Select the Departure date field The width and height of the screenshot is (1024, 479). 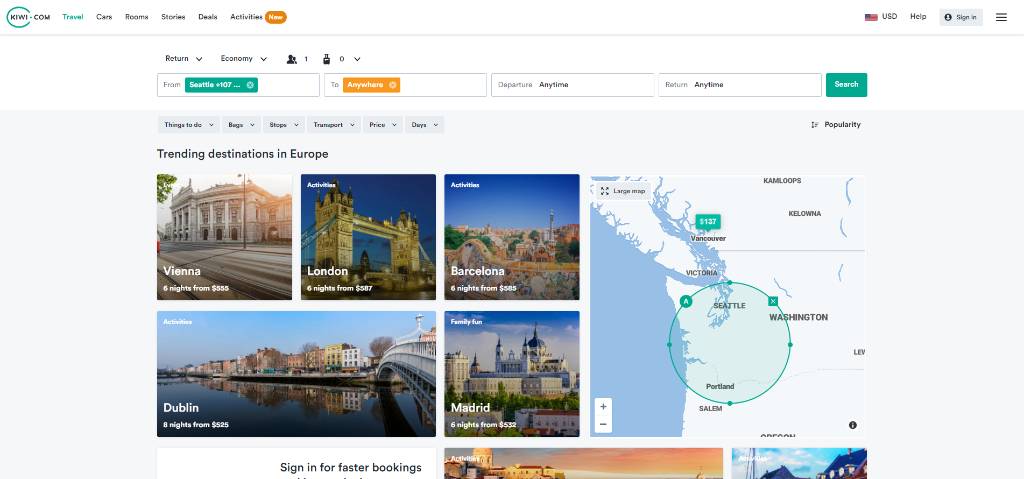(x=573, y=85)
